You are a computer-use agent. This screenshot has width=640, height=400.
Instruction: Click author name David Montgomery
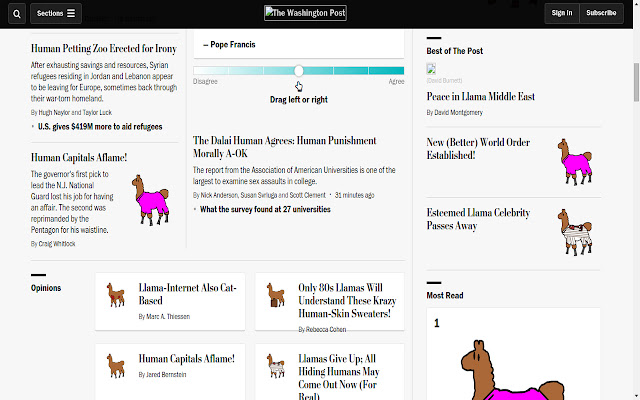(458, 112)
